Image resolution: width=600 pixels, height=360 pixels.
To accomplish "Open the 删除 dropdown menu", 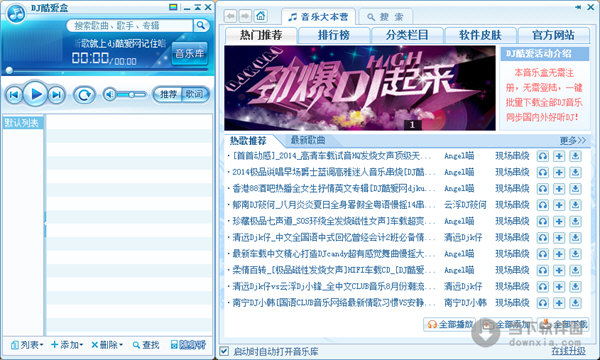I will [107, 345].
